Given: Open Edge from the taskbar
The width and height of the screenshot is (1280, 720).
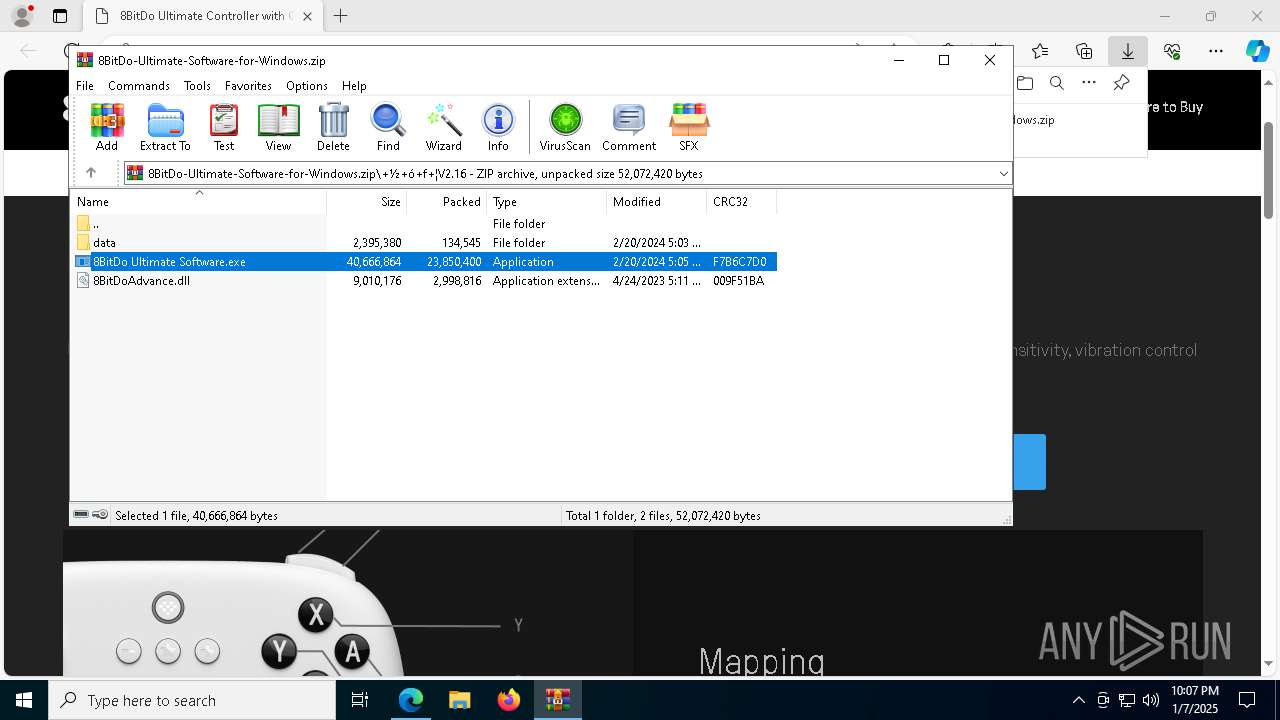Looking at the screenshot, I should pyautogui.click(x=411, y=700).
